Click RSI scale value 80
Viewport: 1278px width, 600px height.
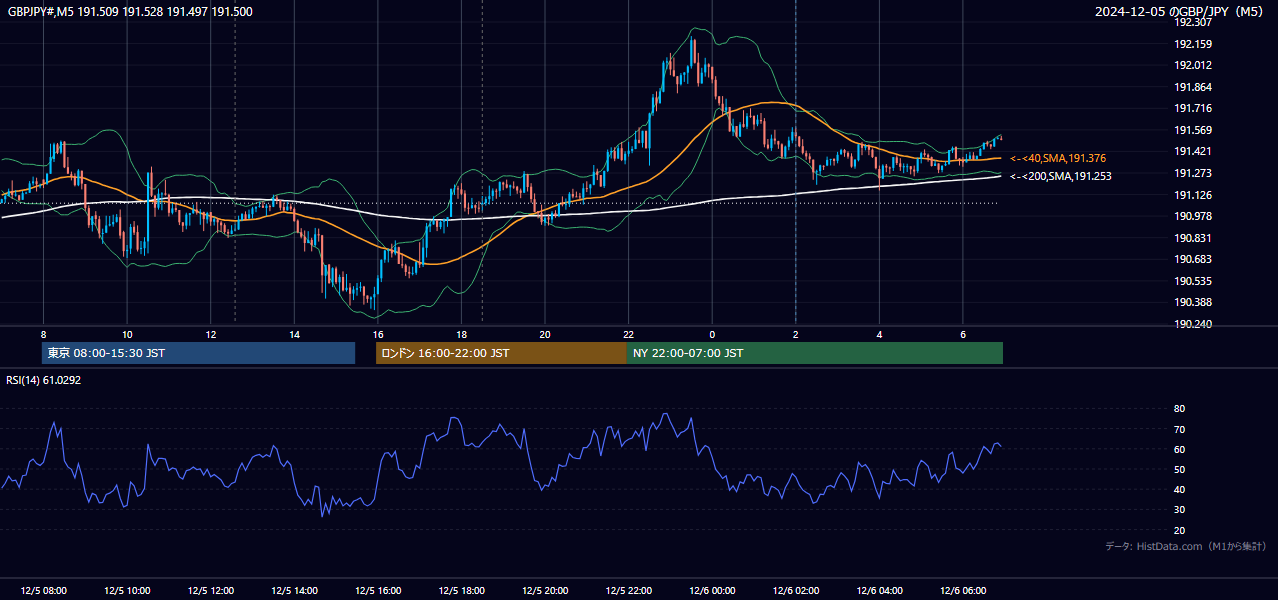[1180, 409]
